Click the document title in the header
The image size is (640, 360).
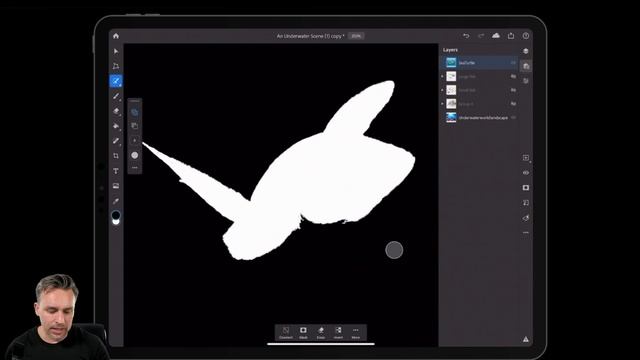click(310, 36)
